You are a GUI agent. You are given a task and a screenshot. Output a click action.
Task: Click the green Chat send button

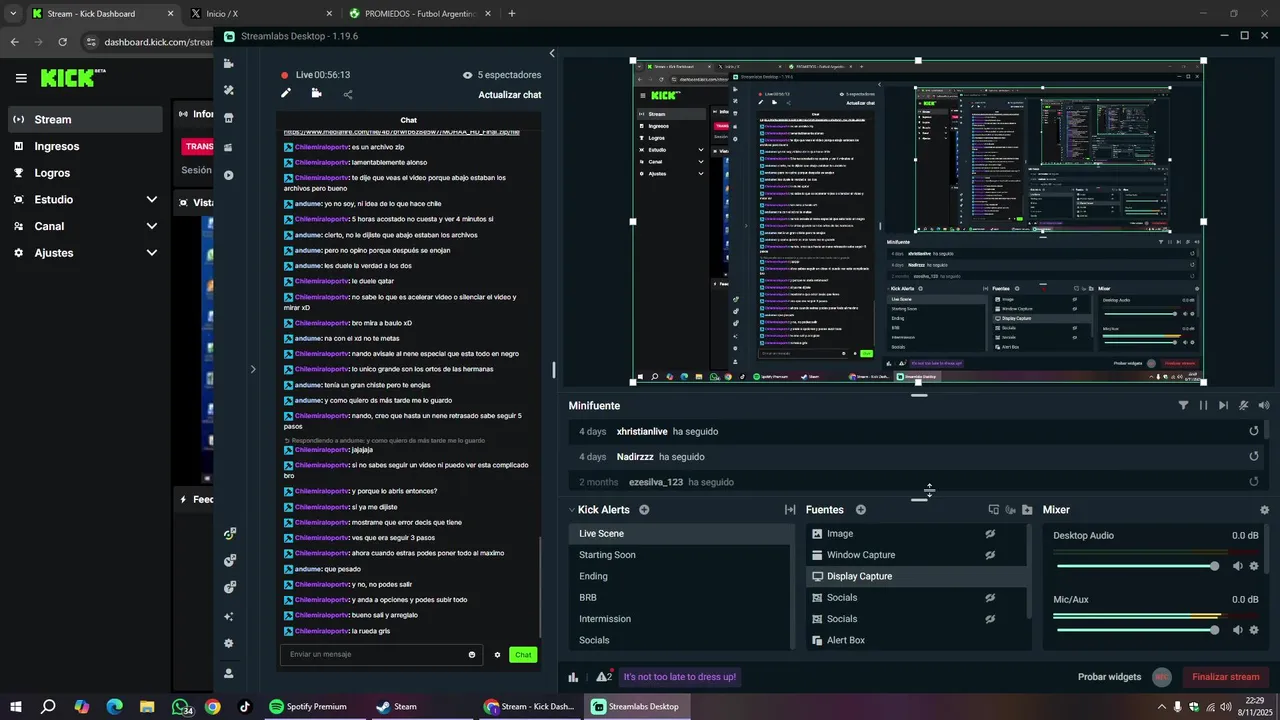pos(523,655)
